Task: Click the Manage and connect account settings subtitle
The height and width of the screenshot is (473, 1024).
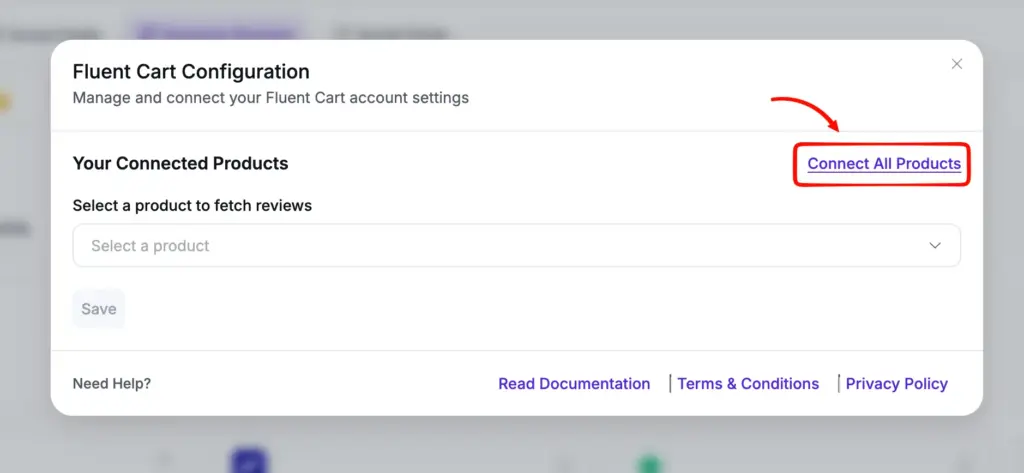Action: pyautogui.click(x=271, y=98)
